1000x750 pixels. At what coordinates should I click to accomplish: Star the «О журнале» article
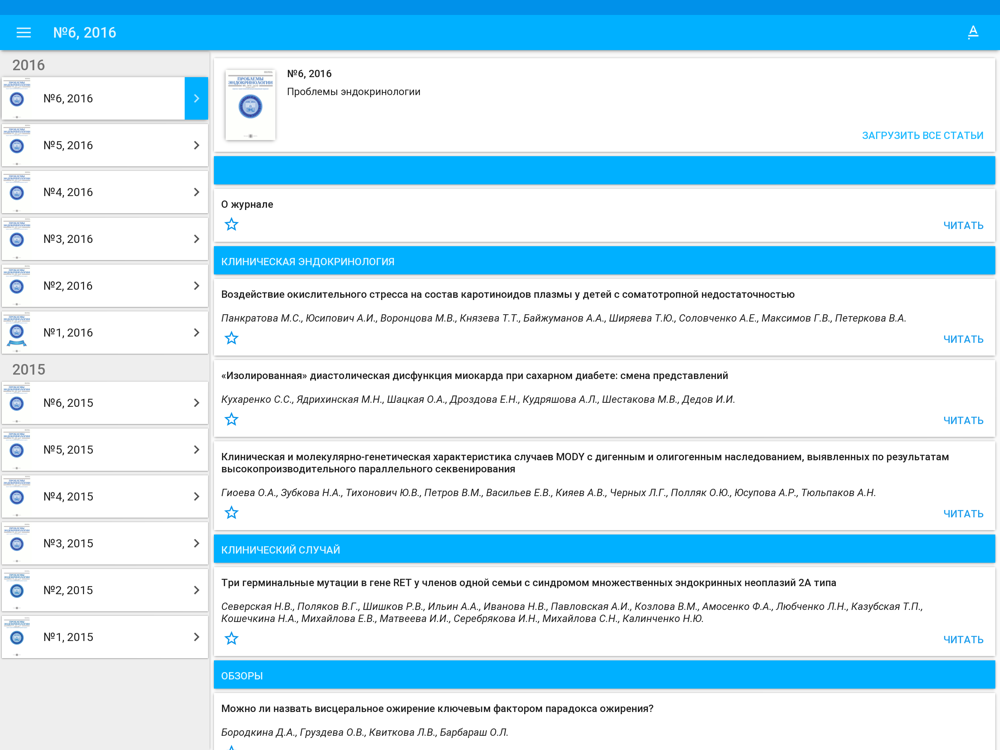coord(232,224)
